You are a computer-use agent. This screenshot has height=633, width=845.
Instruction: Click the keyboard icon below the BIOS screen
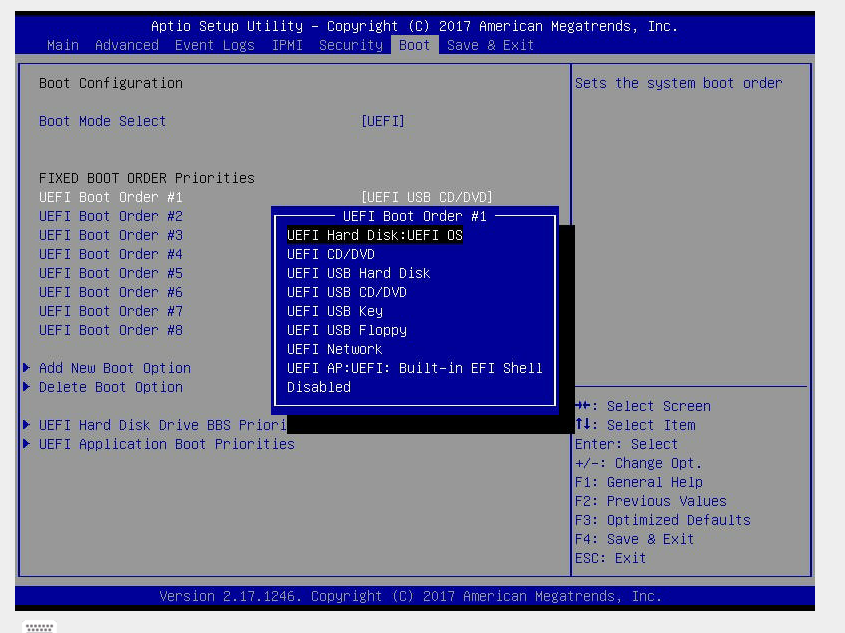click(x=39, y=627)
